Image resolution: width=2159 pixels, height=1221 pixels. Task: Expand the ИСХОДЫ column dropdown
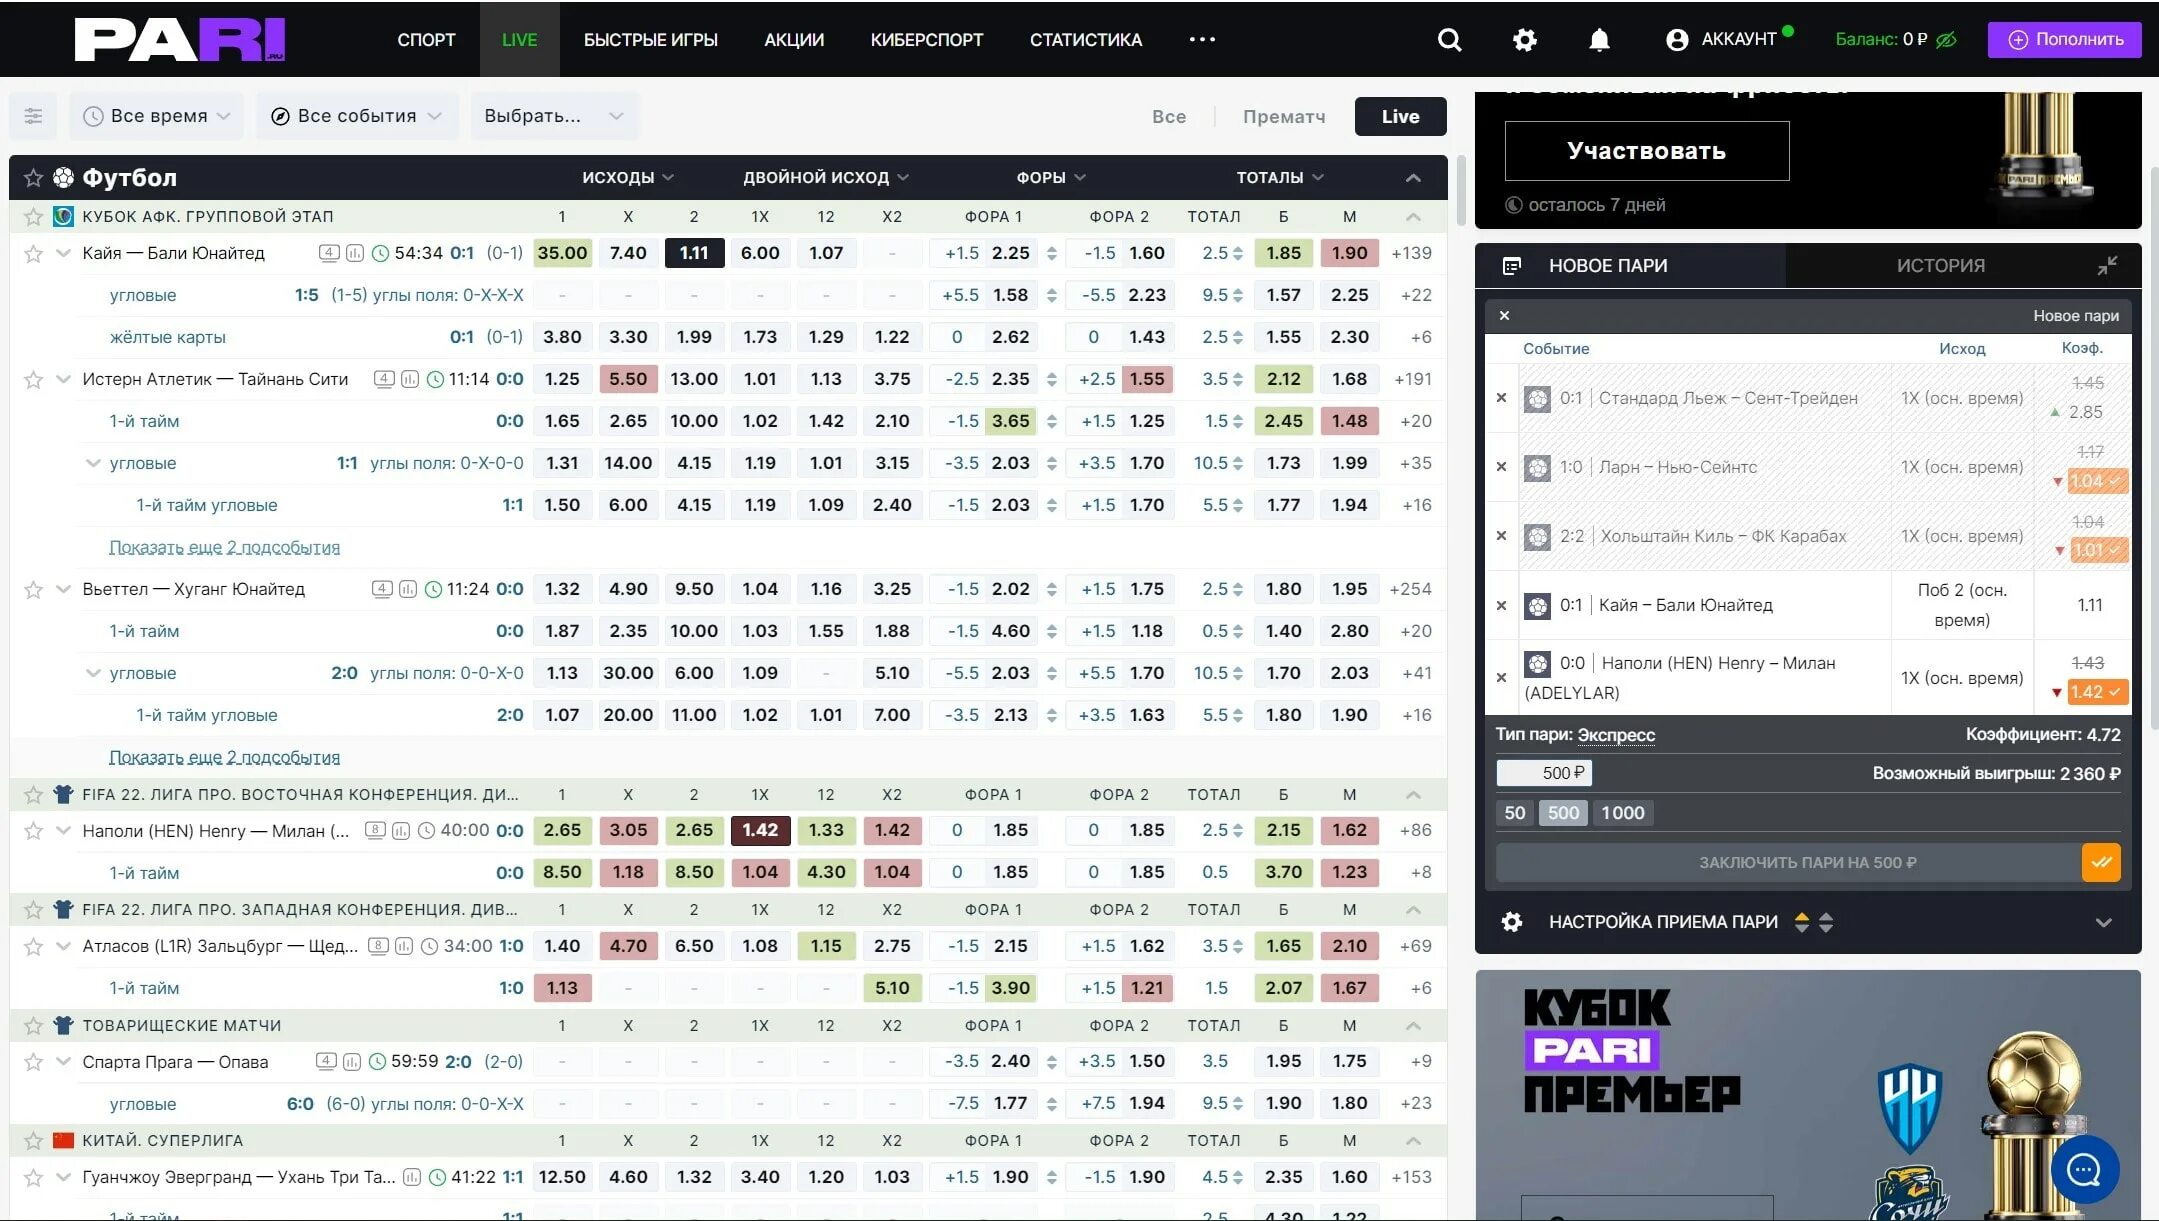[628, 178]
